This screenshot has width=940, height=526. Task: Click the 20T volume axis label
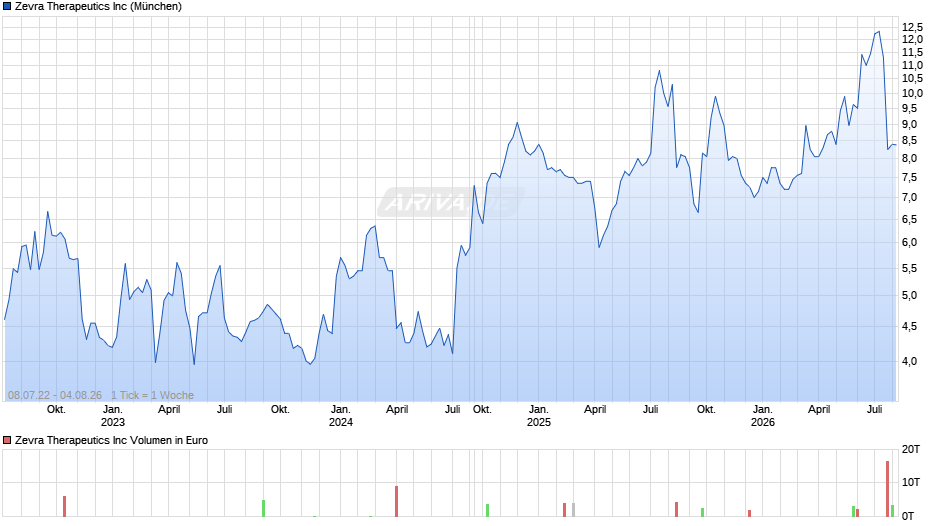pyautogui.click(x=911, y=450)
